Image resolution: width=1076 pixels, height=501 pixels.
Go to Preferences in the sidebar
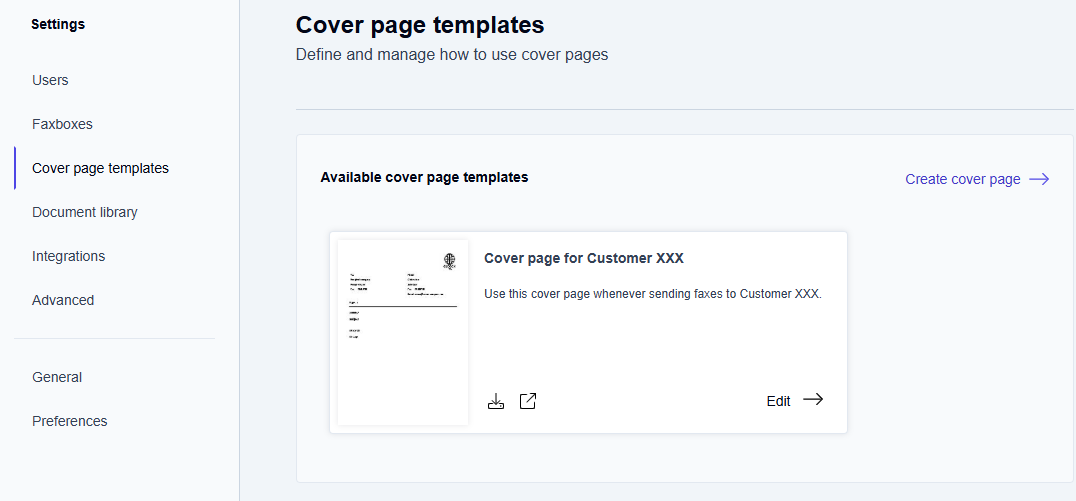click(69, 421)
